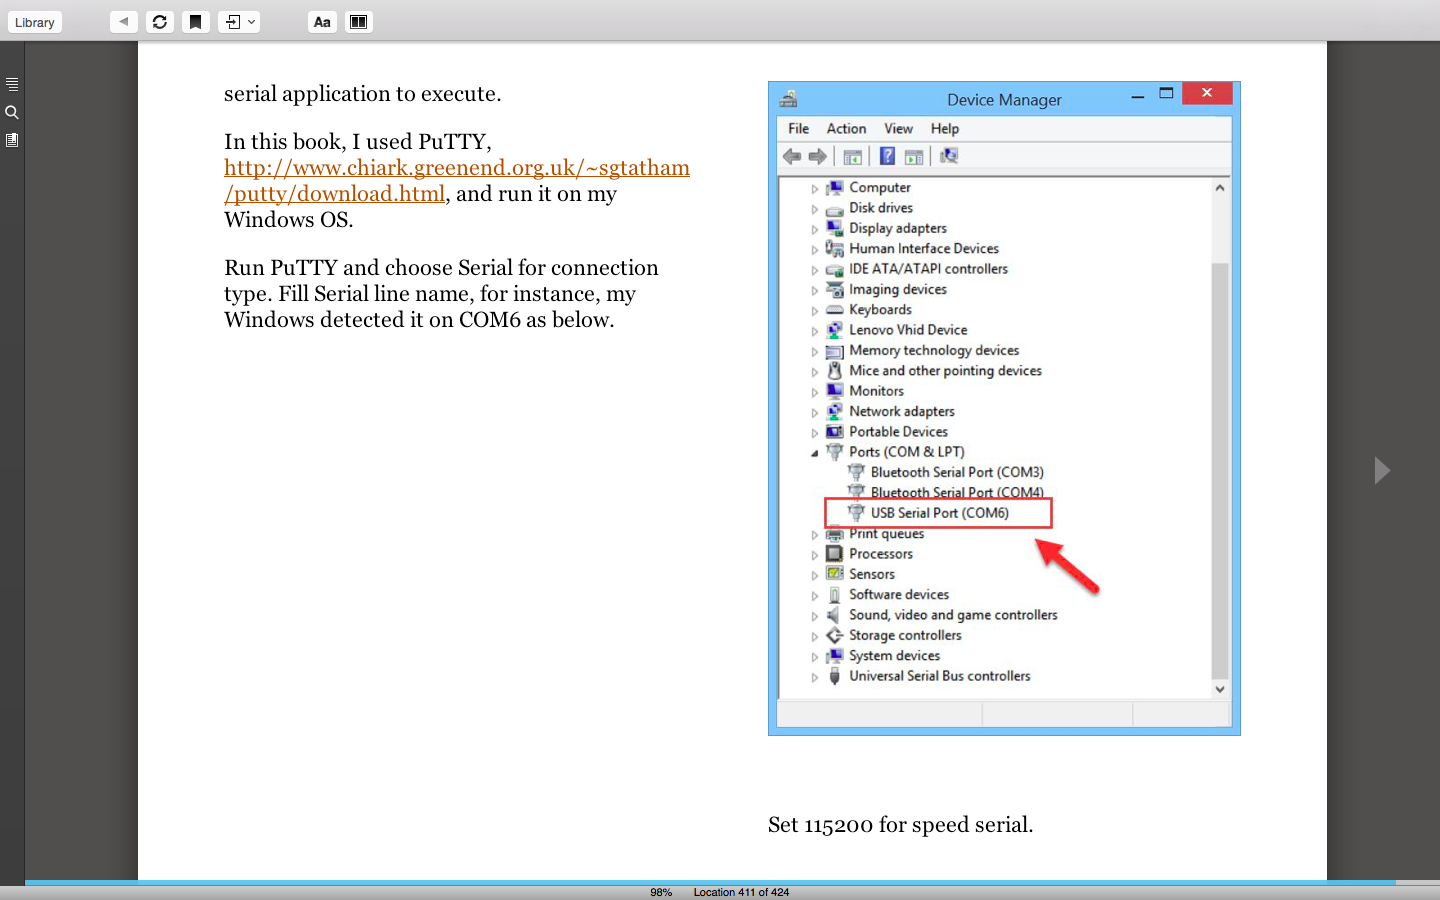
Task: Click the 'Location 411 of 424' status text
Action: pos(741,892)
